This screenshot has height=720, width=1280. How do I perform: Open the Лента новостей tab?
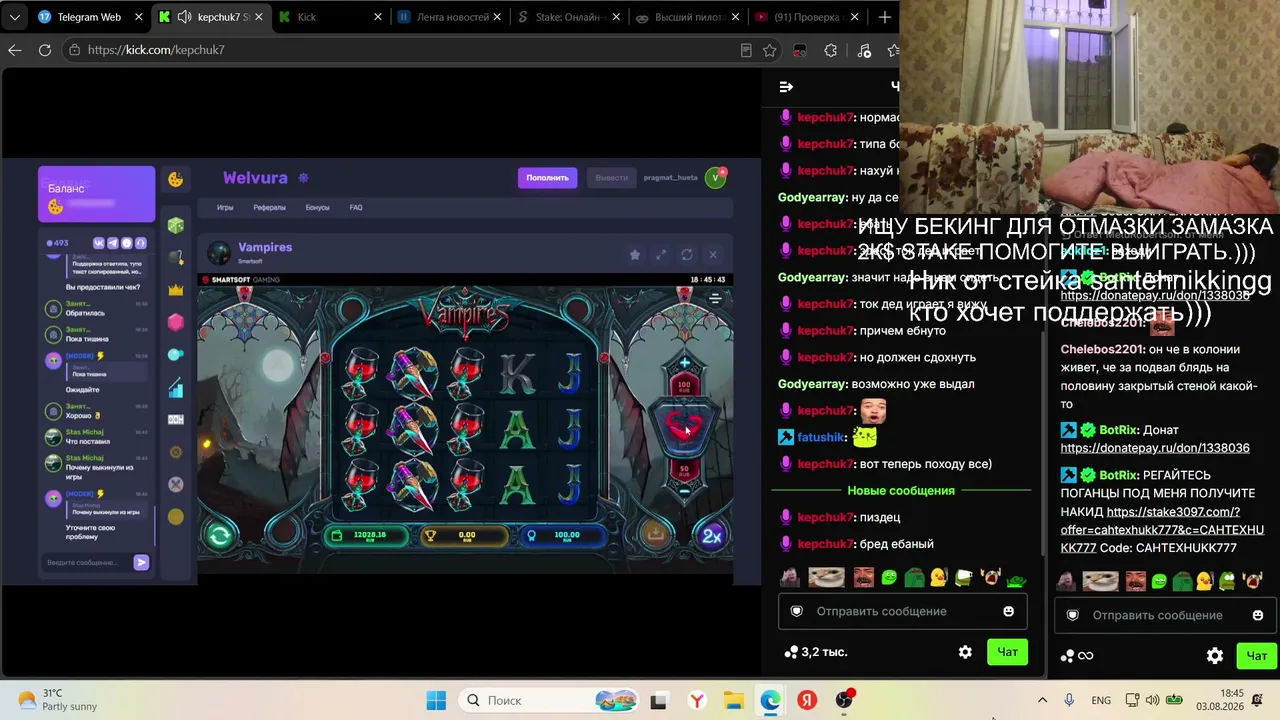452,17
